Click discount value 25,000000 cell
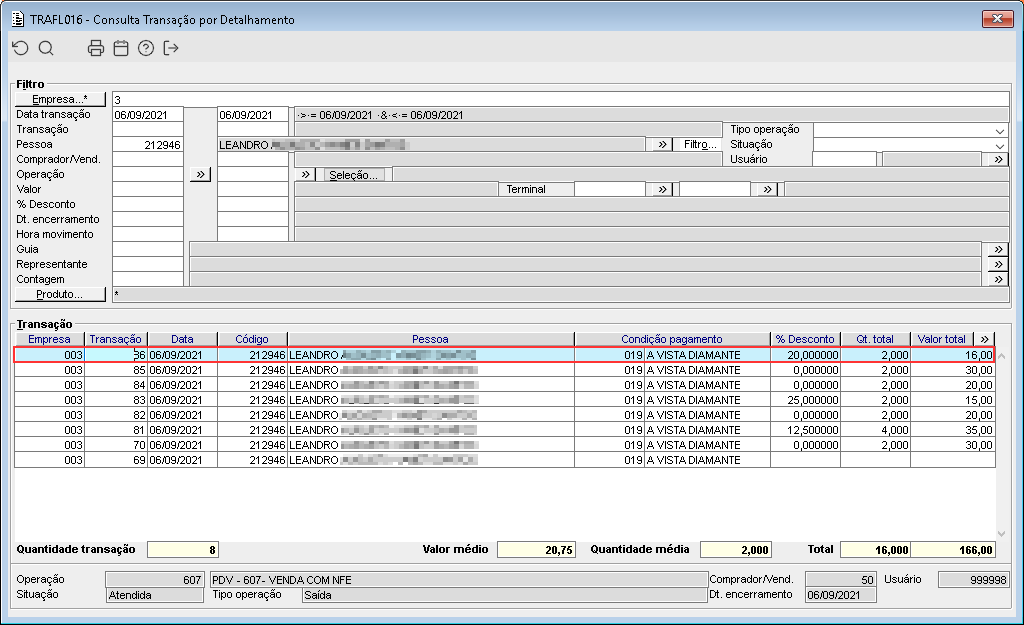 (805, 400)
